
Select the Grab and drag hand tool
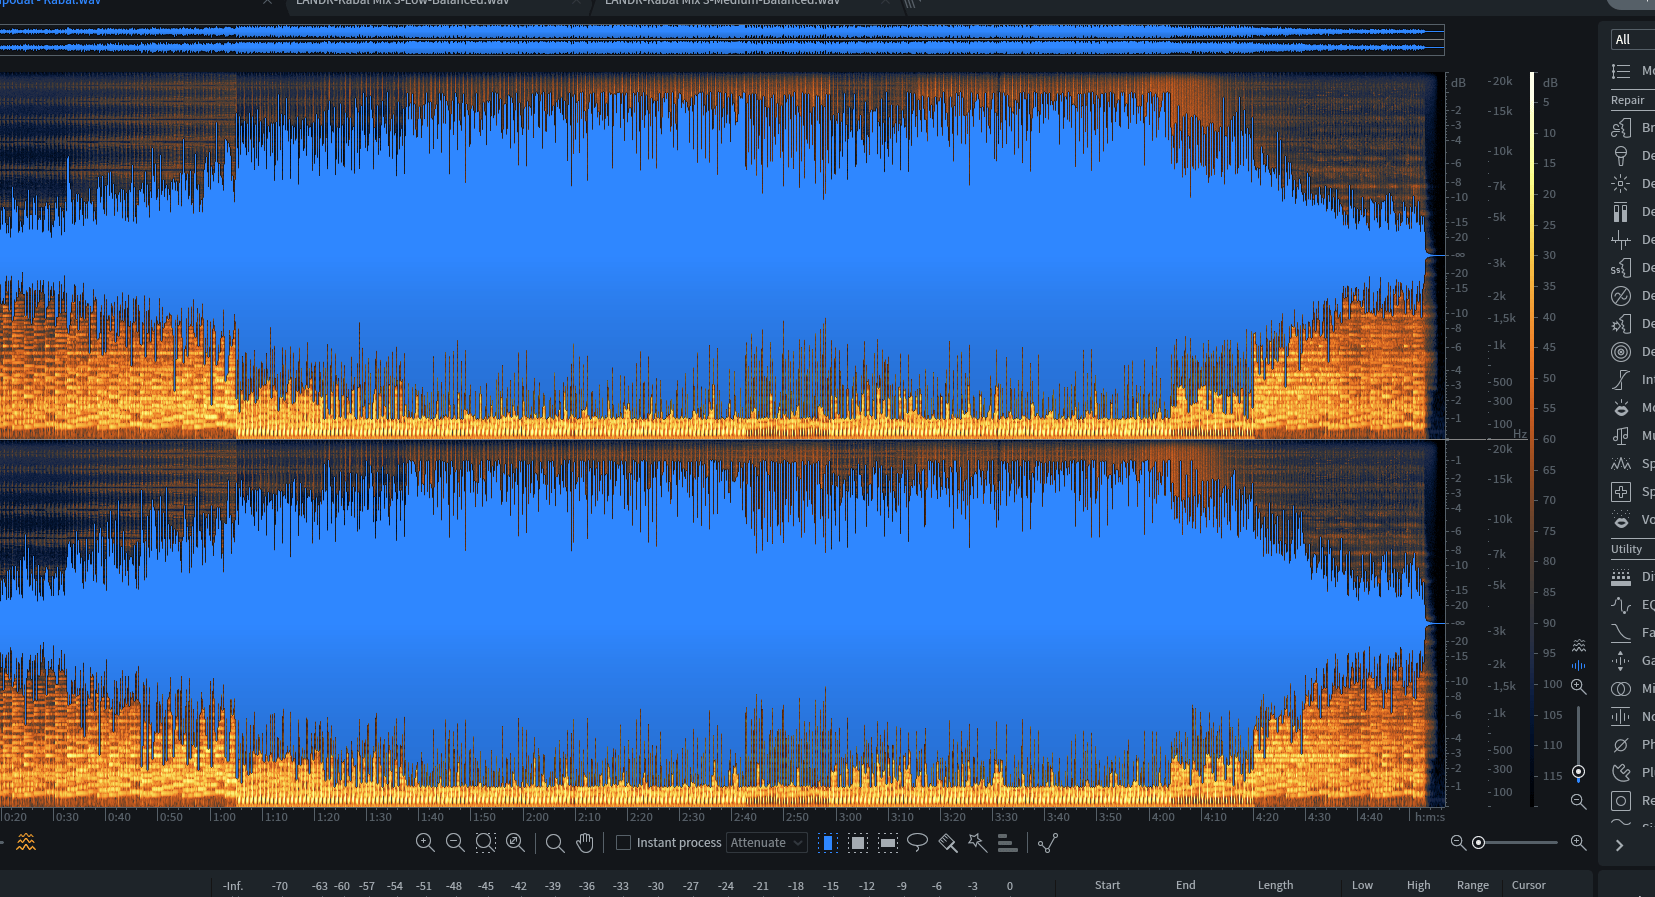coord(585,843)
